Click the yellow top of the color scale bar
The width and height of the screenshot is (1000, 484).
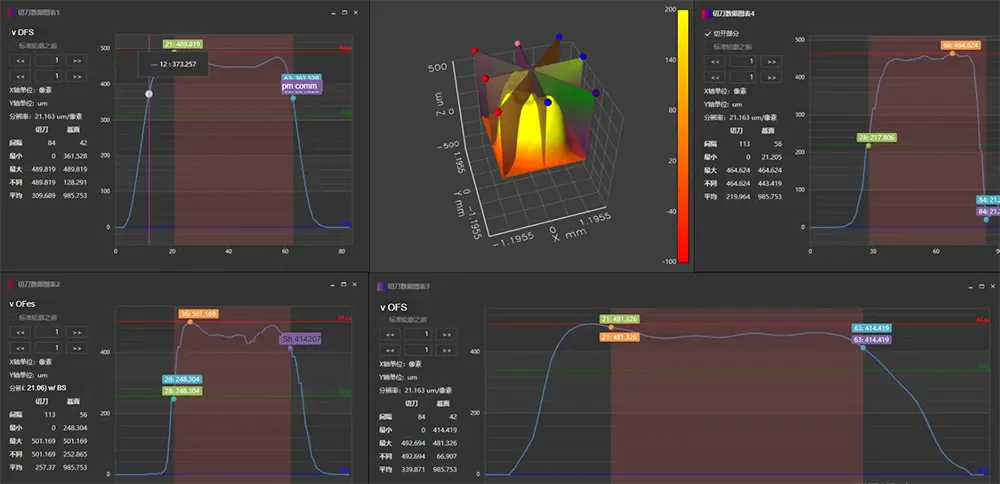click(x=683, y=15)
